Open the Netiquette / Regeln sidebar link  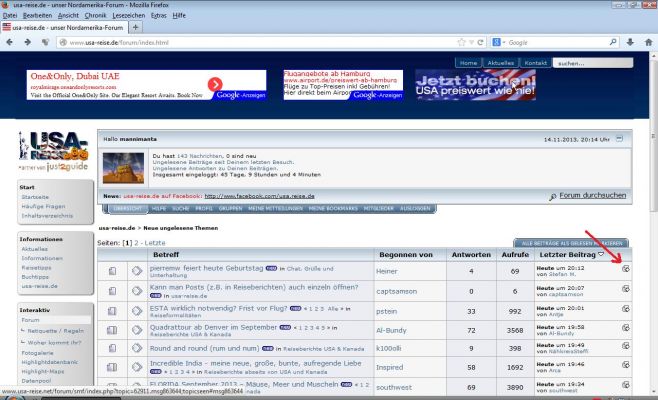click(55, 331)
